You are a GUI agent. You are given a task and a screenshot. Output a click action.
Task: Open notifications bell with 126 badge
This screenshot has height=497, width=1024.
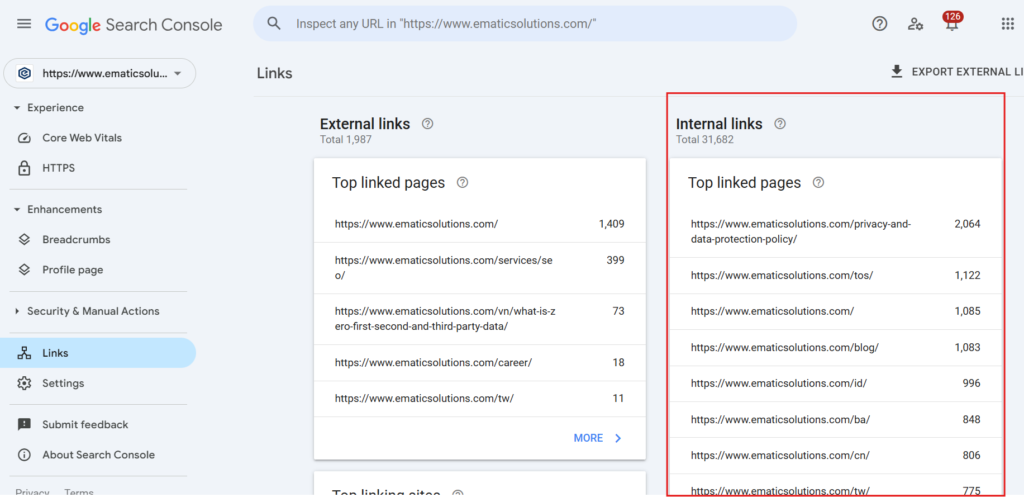[x=951, y=24]
